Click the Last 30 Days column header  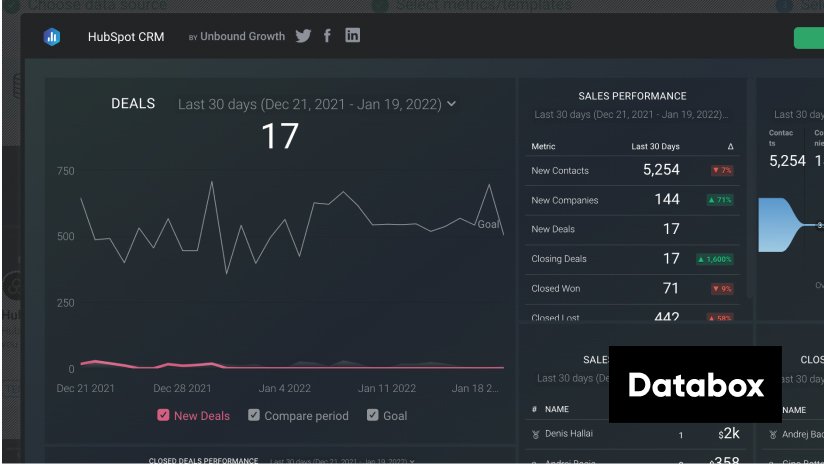[x=655, y=147]
